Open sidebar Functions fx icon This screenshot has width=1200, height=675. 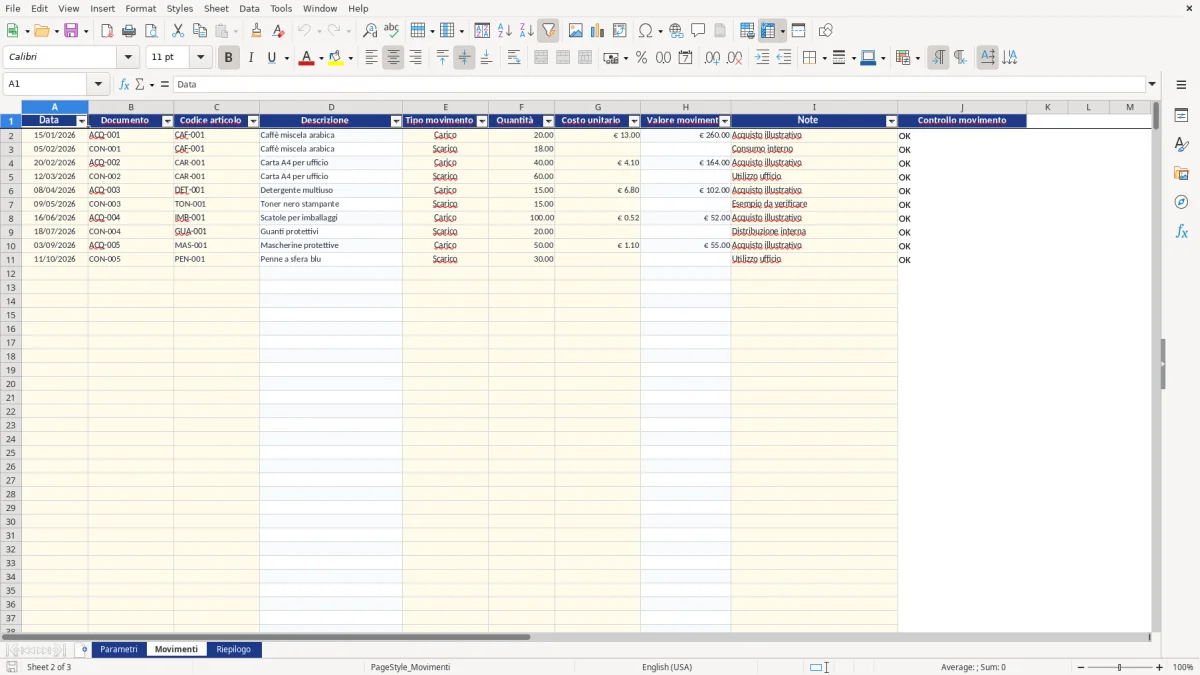tap(1181, 232)
